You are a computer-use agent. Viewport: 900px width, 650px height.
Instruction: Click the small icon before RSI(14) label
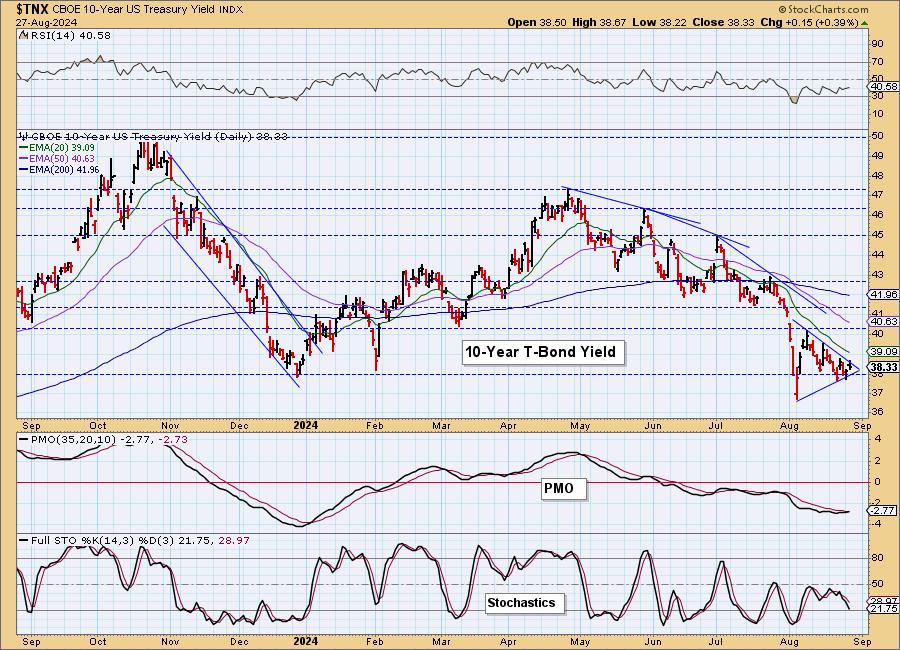pyautogui.click(x=24, y=35)
